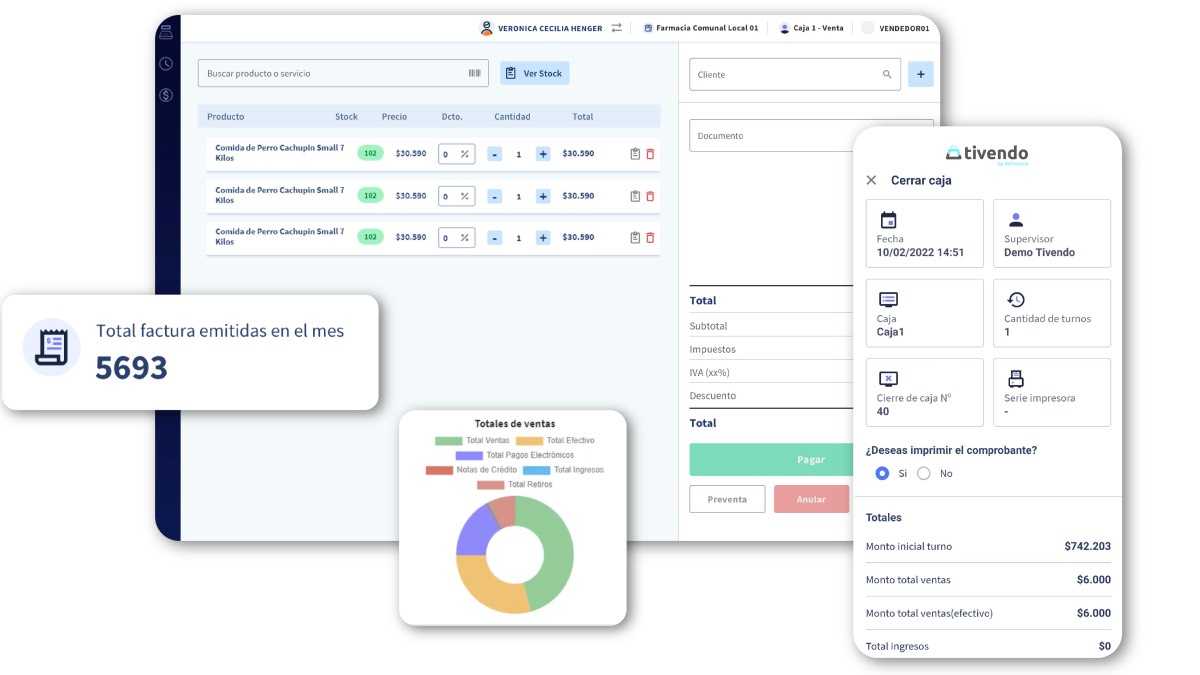Select No for printing the comprobante

click(x=924, y=473)
